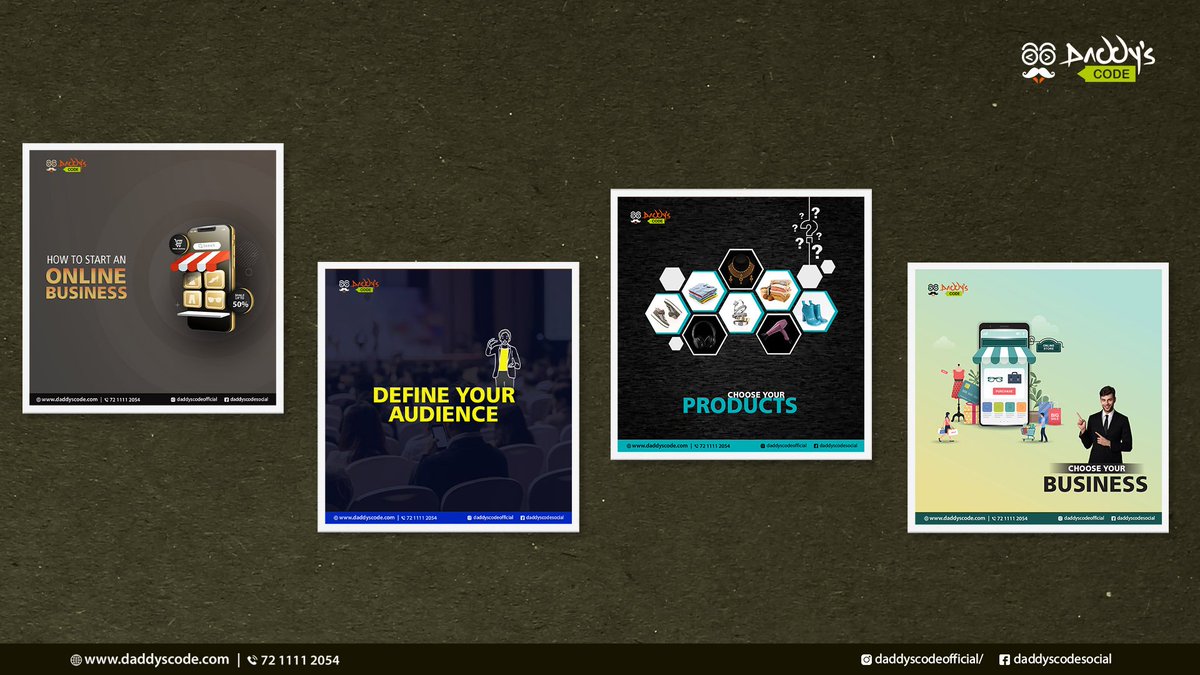Open the daddyscodesocial handle in bottom bar
This screenshot has height=675, width=1200.
[1062, 659]
